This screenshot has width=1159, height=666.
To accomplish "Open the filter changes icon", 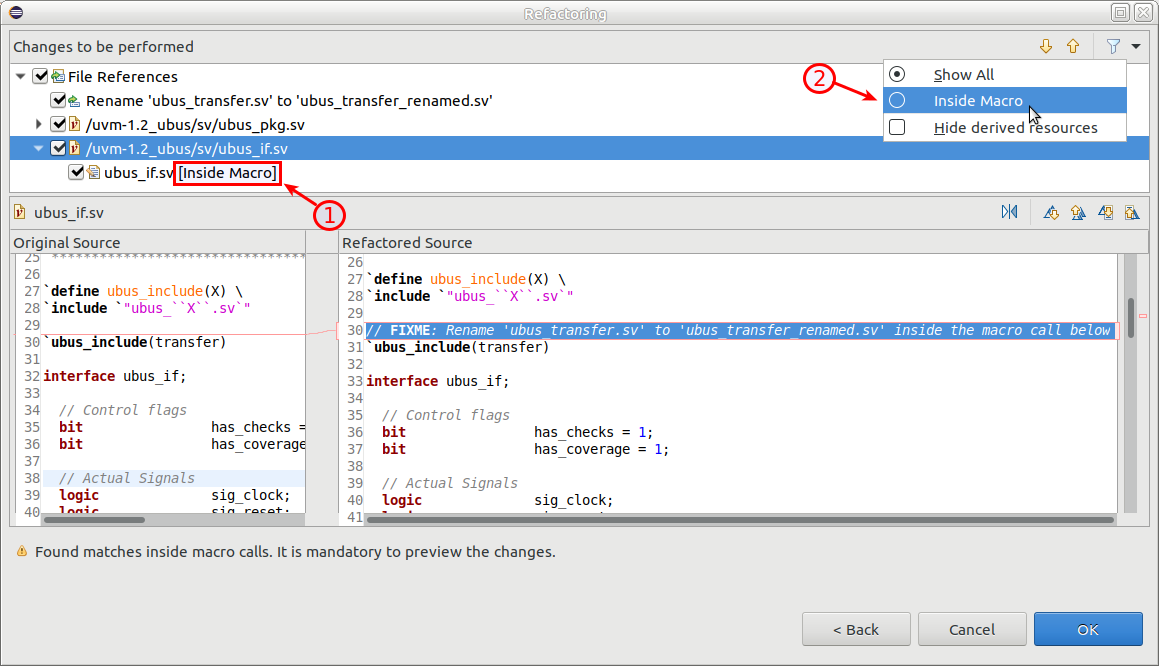I will coord(1112,46).
